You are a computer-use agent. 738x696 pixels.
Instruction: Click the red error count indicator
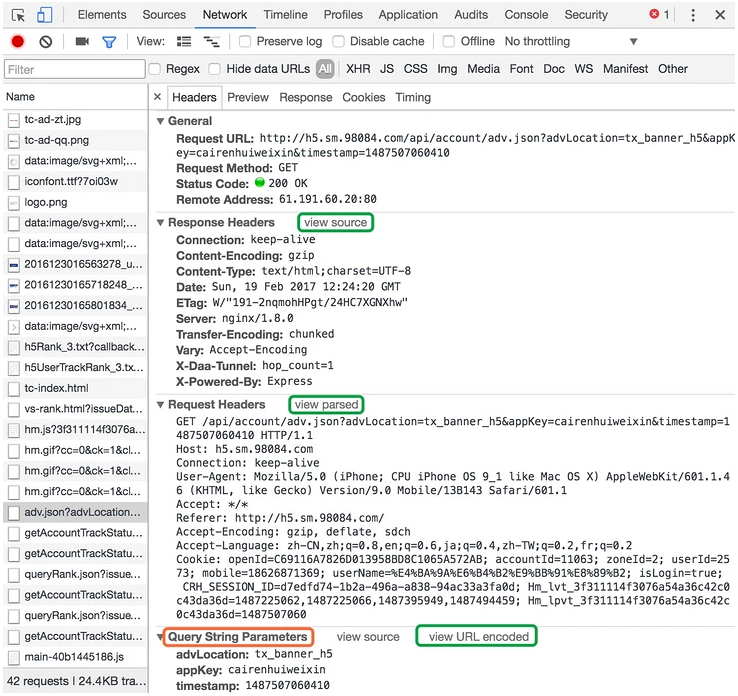coord(659,15)
